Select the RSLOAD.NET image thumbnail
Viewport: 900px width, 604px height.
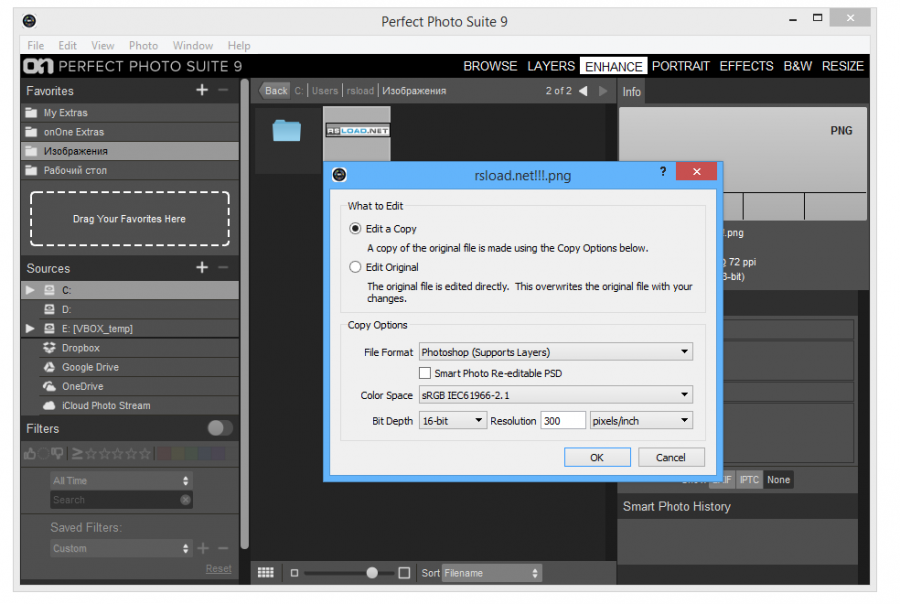pyautogui.click(x=357, y=131)
